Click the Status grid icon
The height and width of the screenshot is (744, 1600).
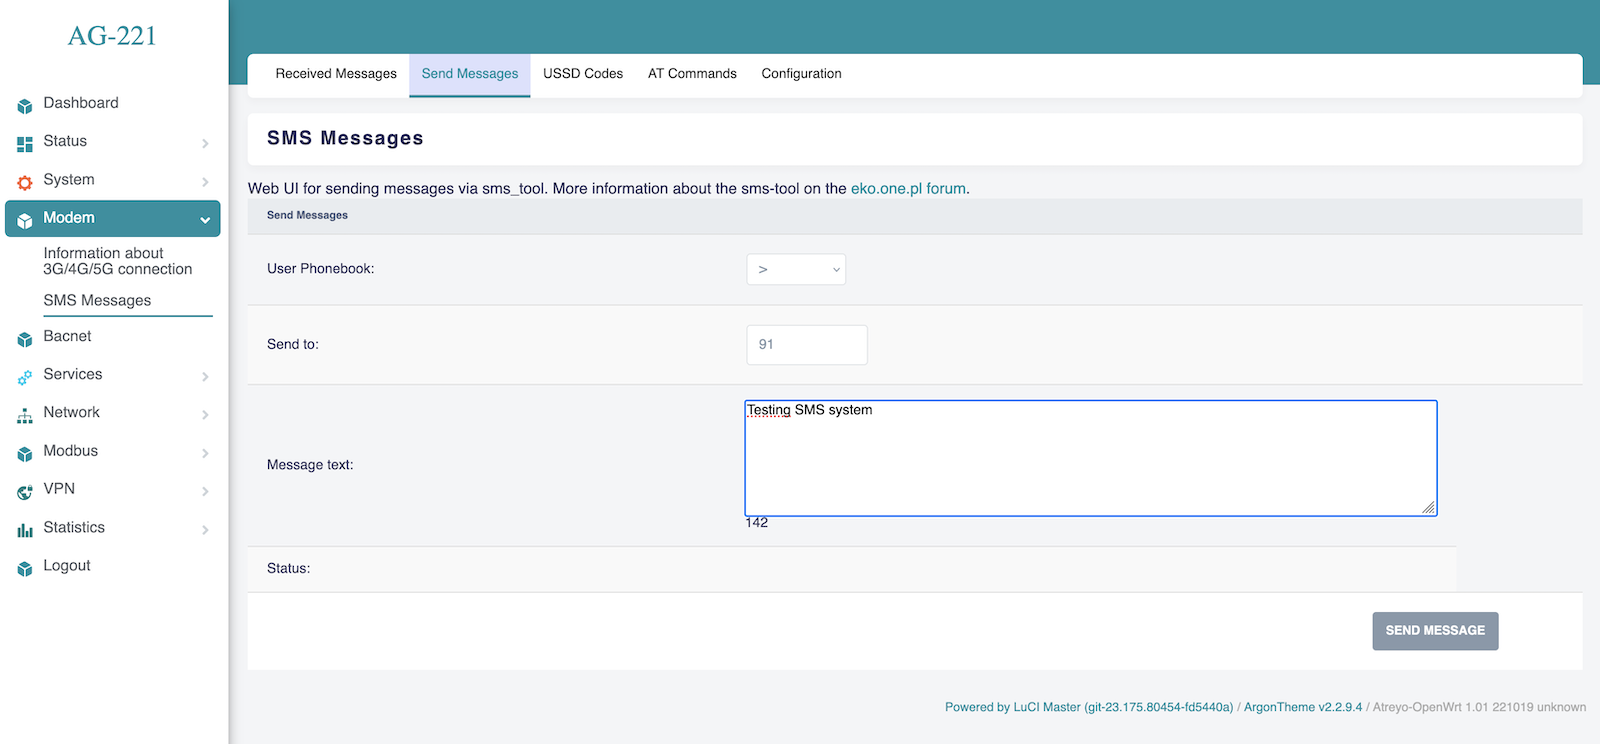click(x=25, y=143)
